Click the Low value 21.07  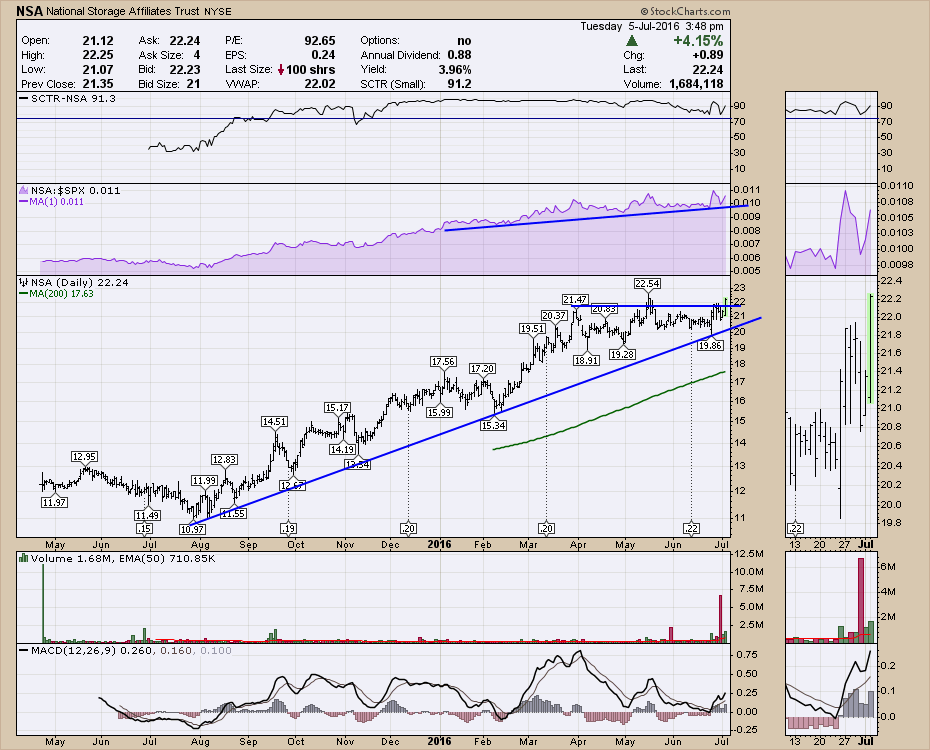[x=98, y=69]
